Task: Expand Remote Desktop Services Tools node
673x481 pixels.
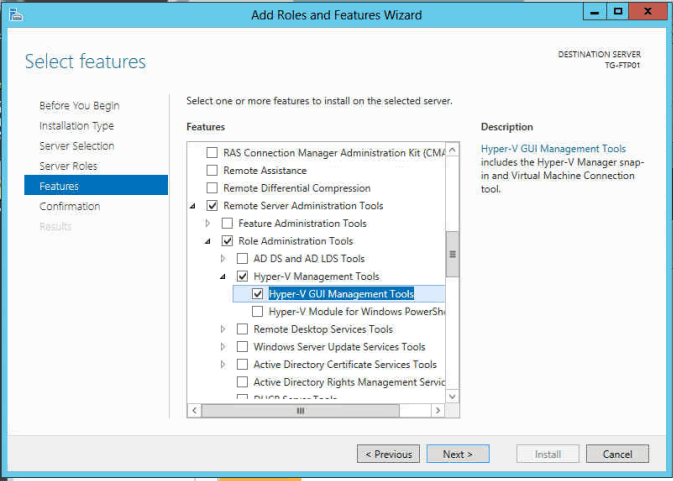Action: (223, 329)
